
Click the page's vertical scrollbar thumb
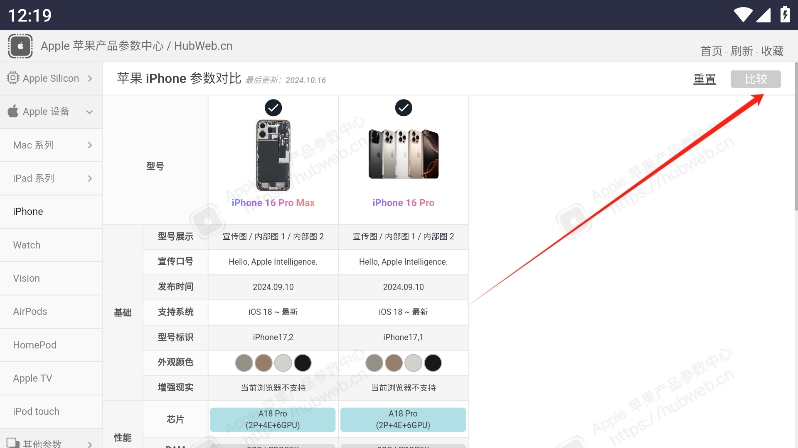click(x=795, y=136)
